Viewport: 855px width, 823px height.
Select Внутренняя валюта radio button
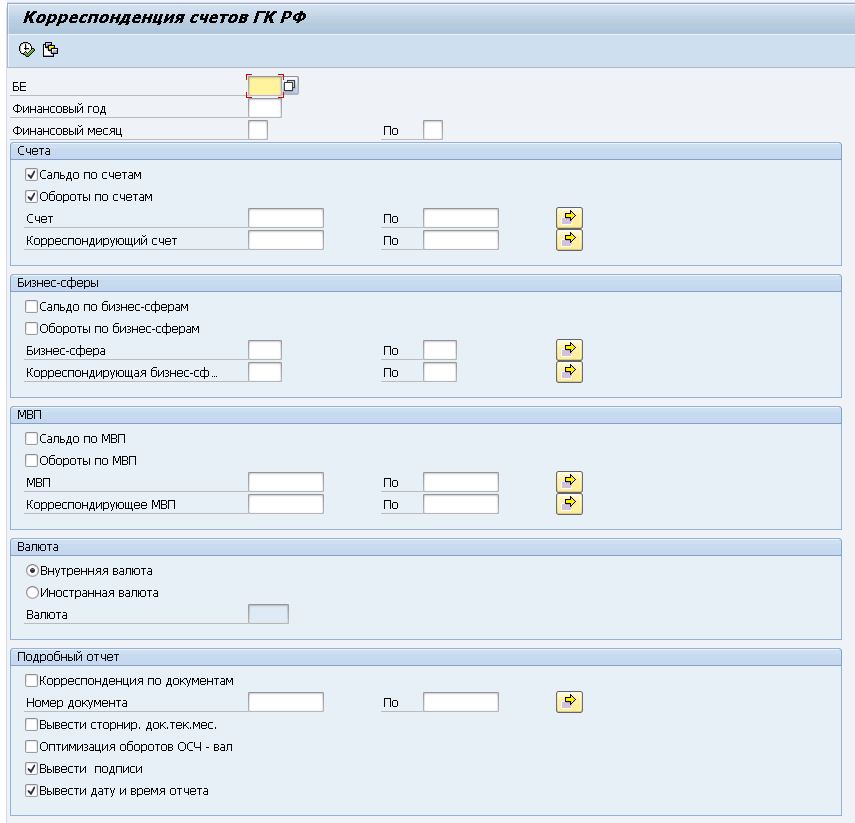32,571
